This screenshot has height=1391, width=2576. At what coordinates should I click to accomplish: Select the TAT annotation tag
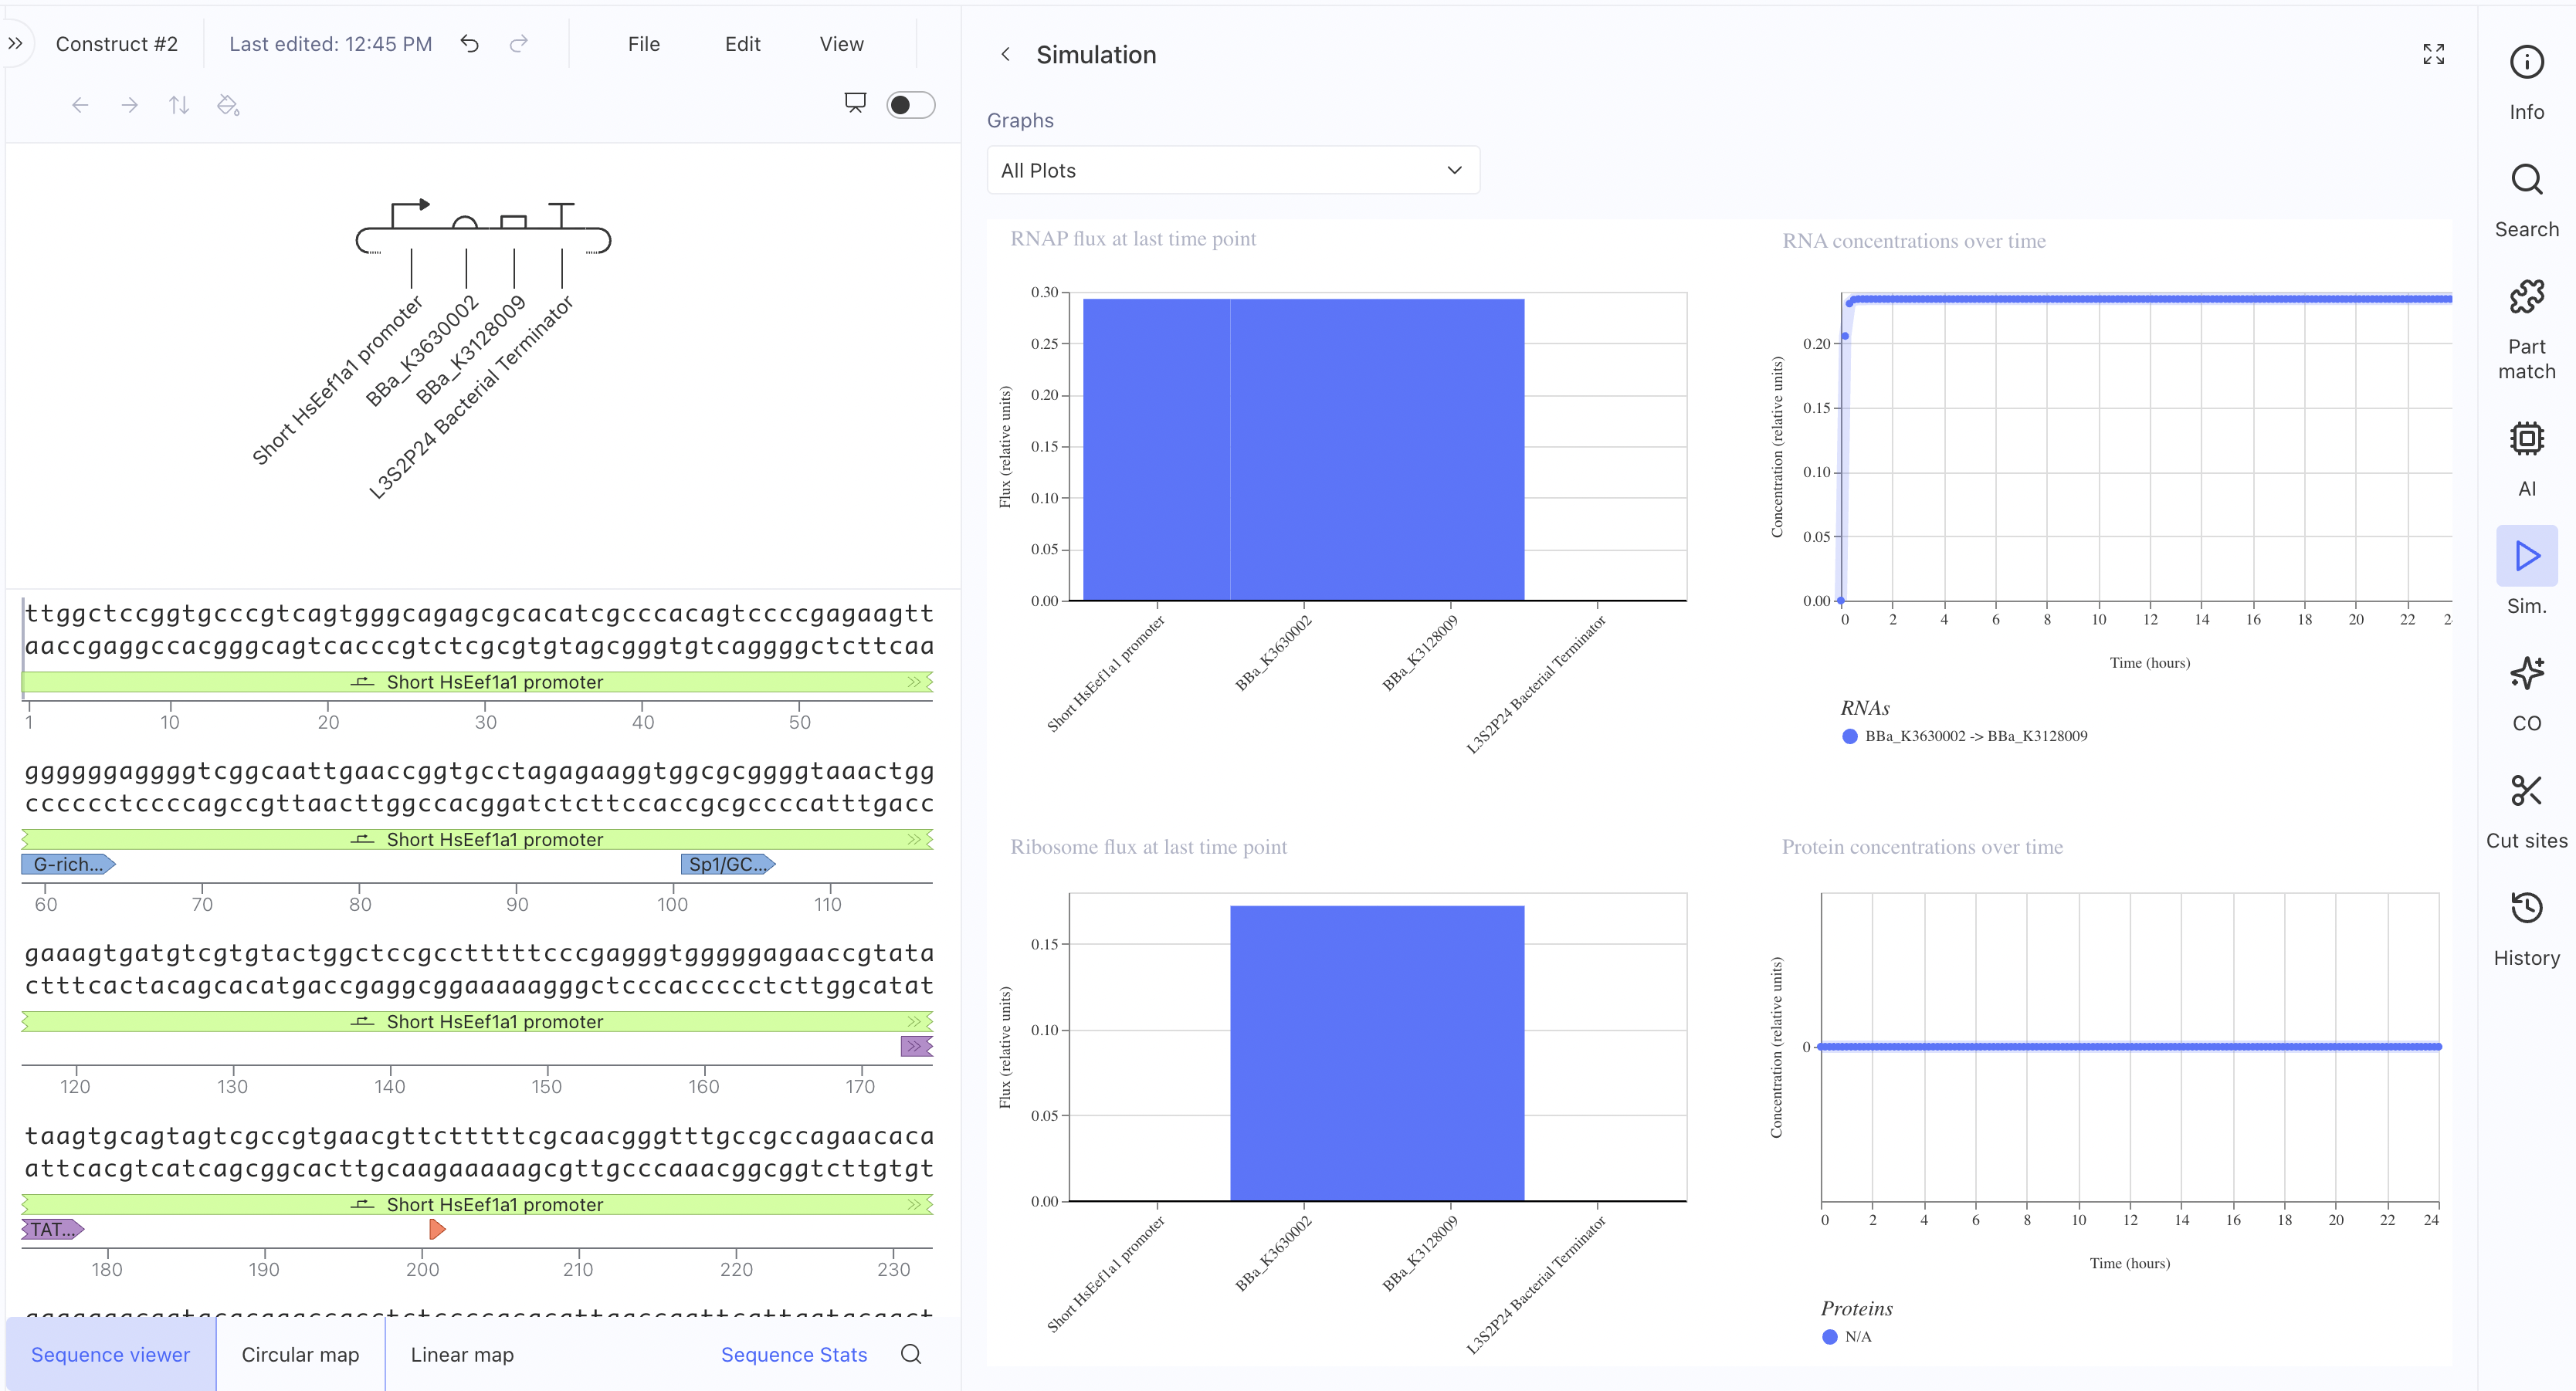[53, 1229]
